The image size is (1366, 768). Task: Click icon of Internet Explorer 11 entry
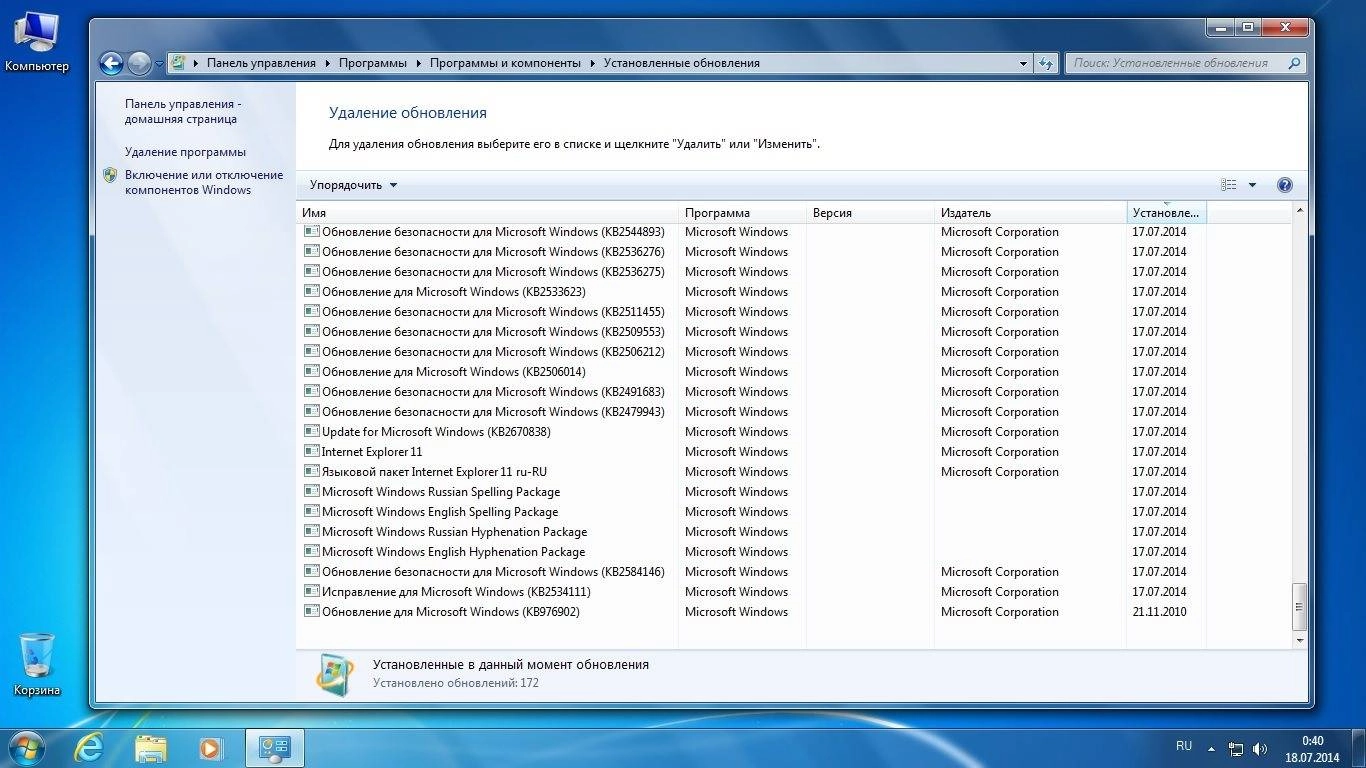(x=312, y=451)
